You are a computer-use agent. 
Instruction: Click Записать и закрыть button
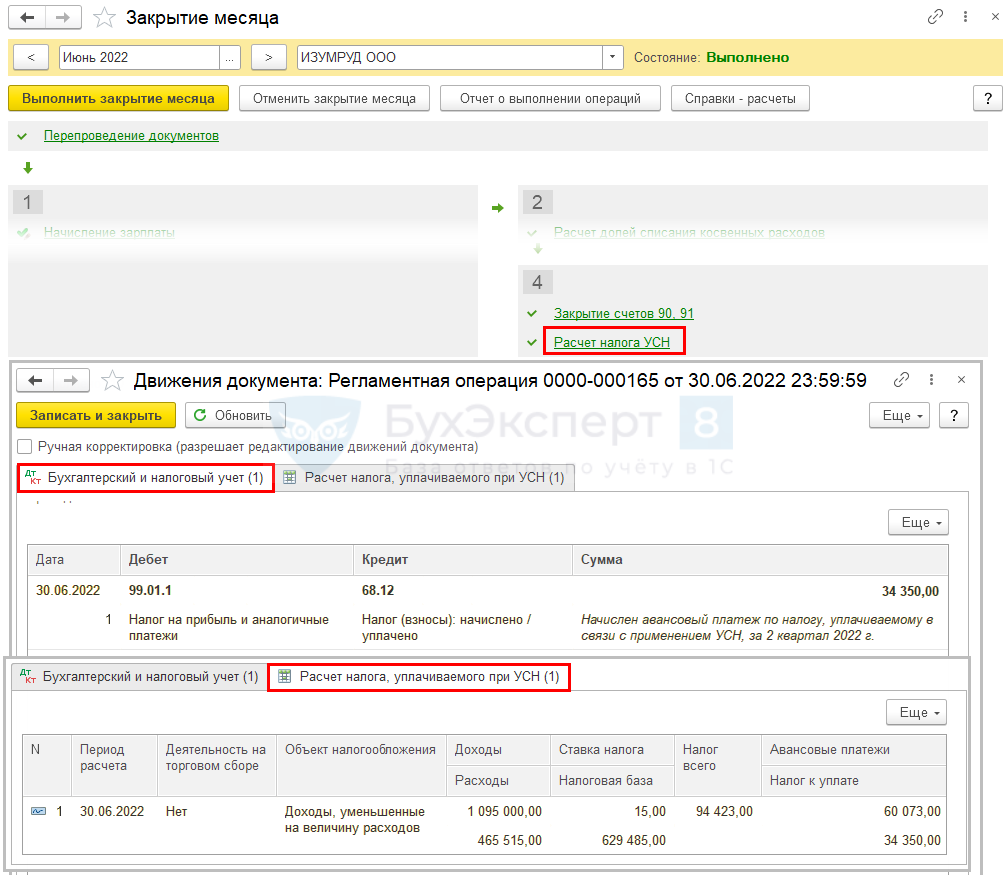[96, 415]
